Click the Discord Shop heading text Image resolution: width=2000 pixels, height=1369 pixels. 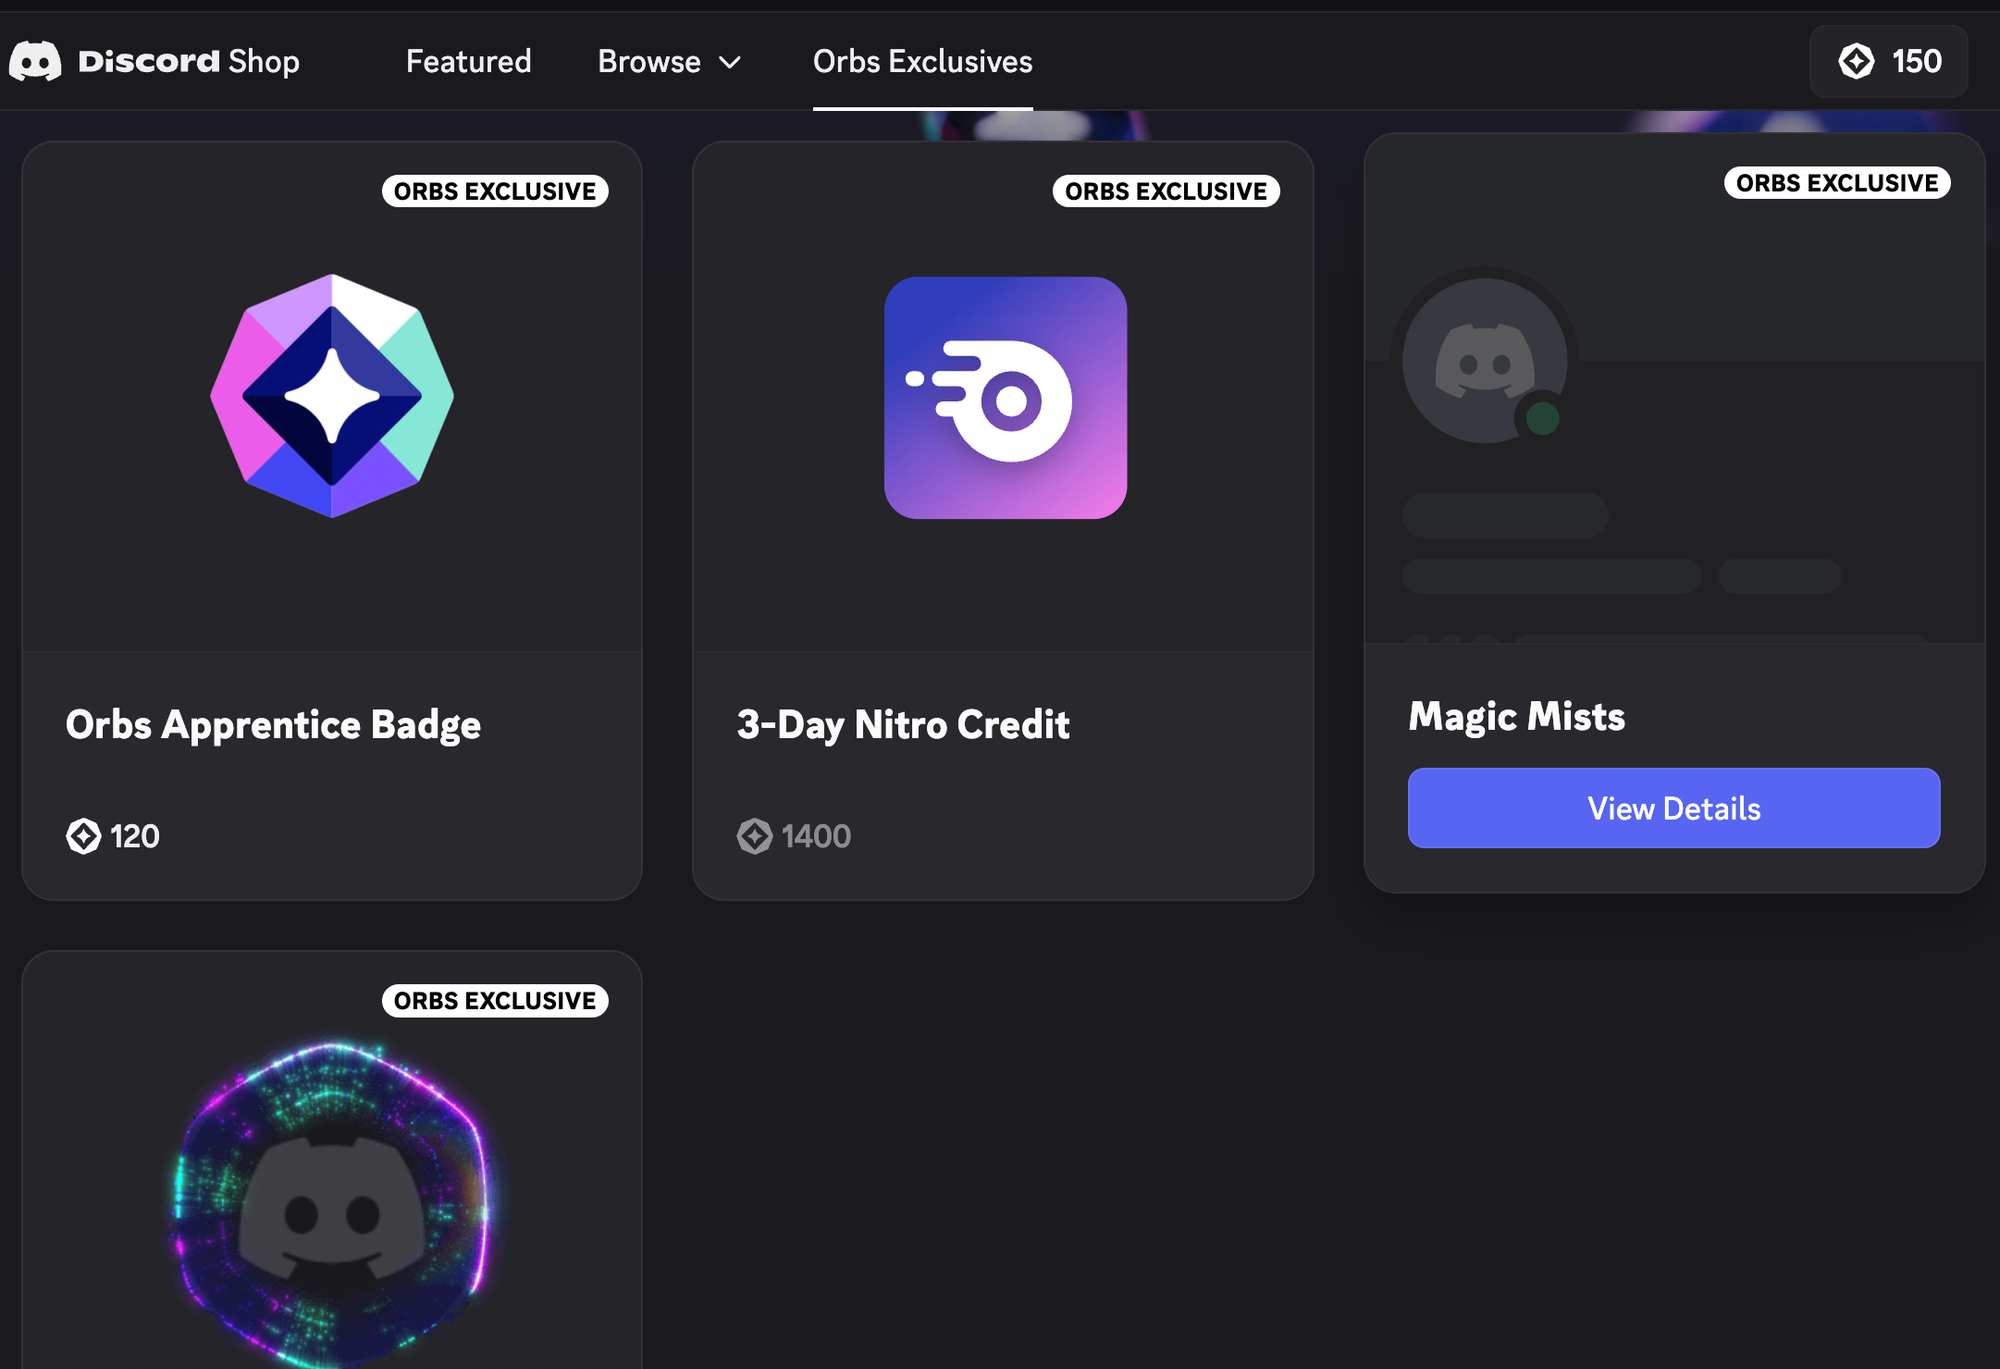click(189, 62)
